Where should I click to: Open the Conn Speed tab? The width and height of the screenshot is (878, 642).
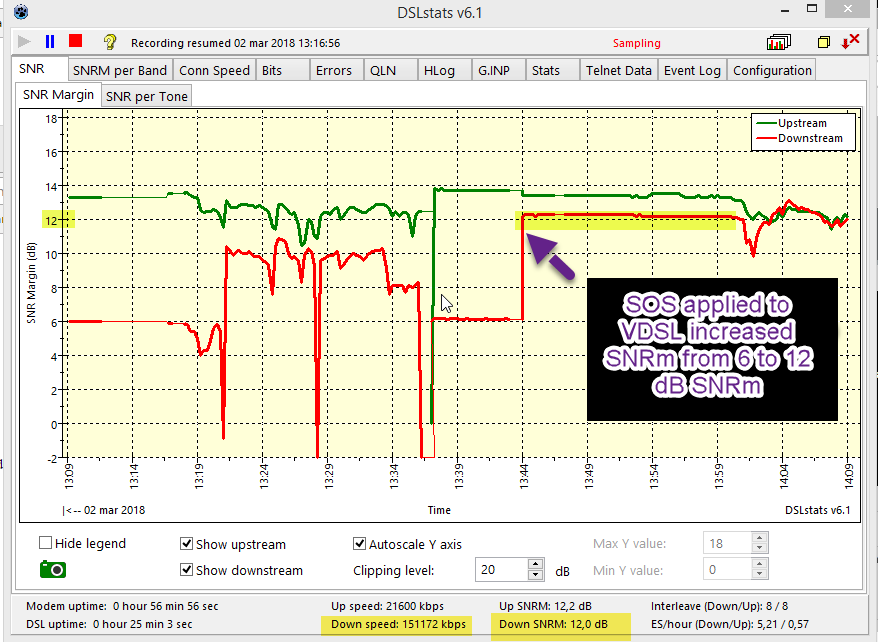point(214,71)
